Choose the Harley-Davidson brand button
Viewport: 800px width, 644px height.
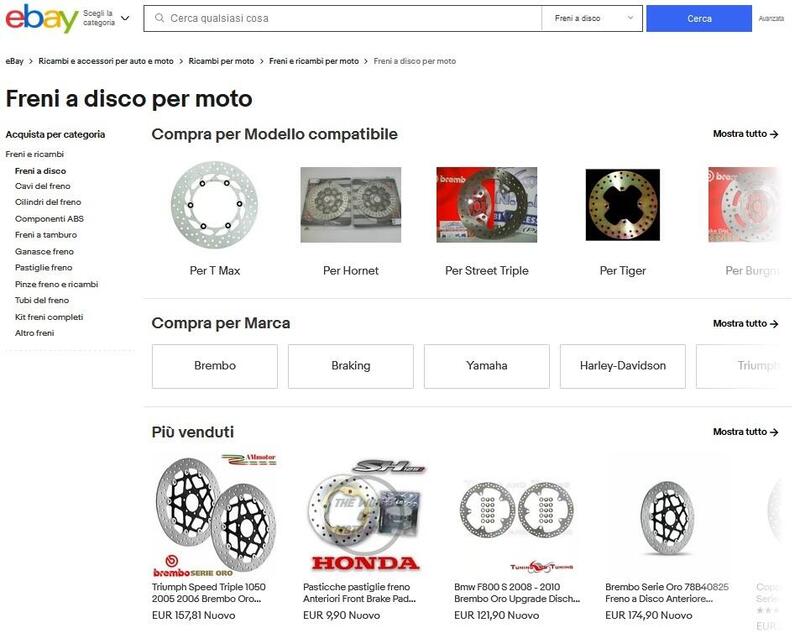[x=622, y=366]
